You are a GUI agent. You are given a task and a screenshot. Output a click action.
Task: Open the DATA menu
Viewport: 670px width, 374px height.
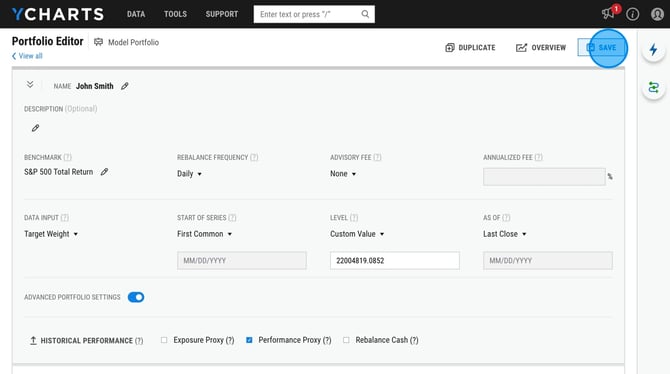coord(136,14)
